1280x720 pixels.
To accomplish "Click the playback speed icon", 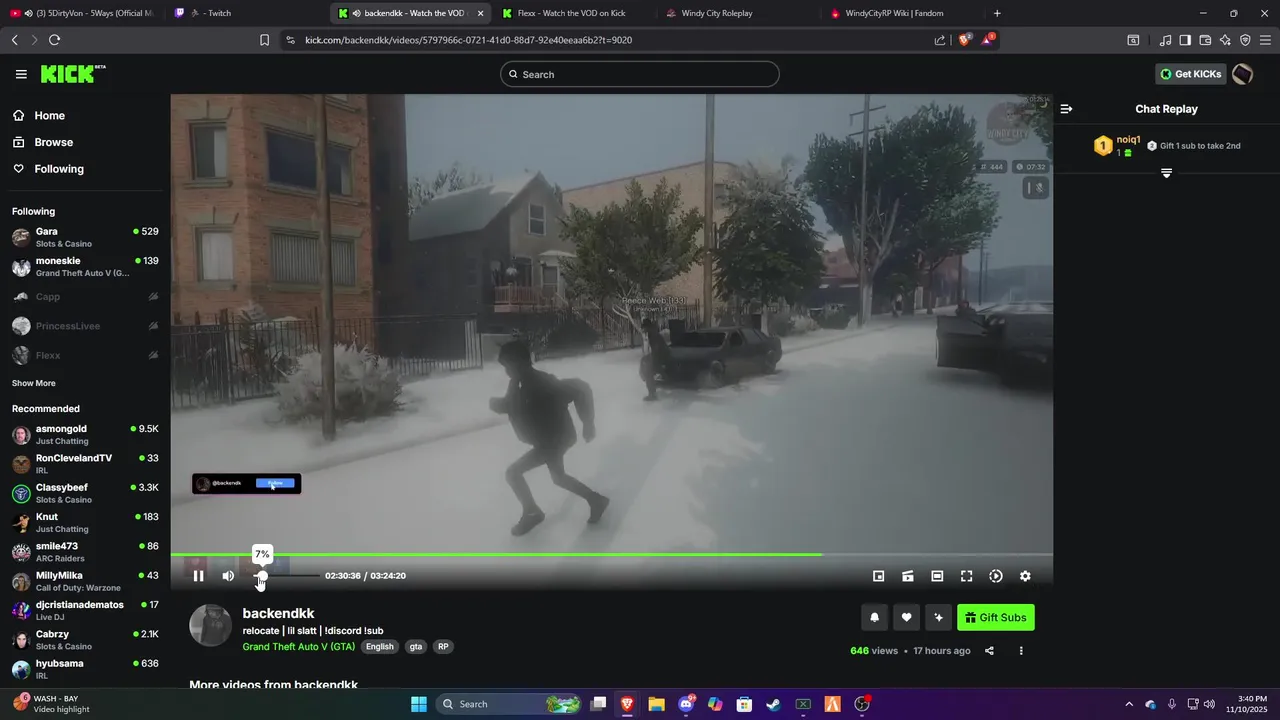I will pyautogui.click(x=996, y=576).
